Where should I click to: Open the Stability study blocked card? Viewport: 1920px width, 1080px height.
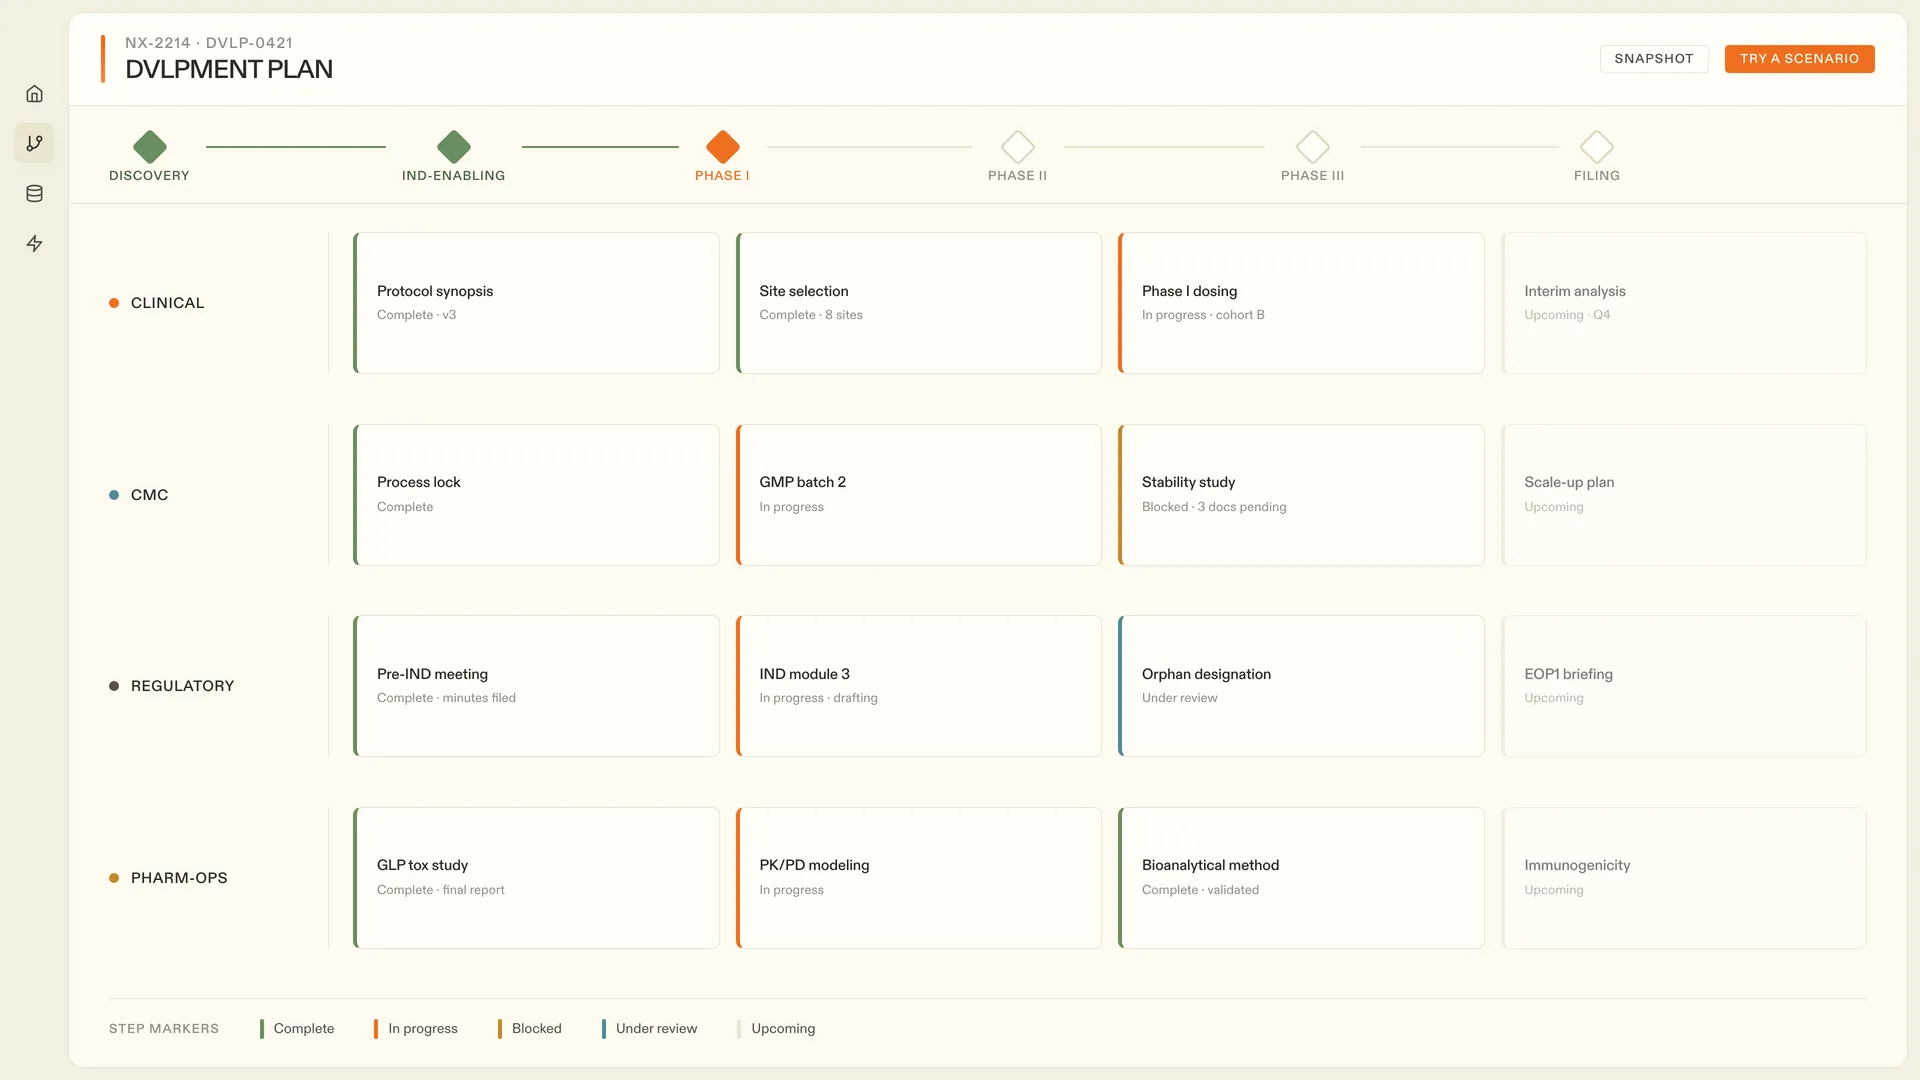click(1301, 495)
